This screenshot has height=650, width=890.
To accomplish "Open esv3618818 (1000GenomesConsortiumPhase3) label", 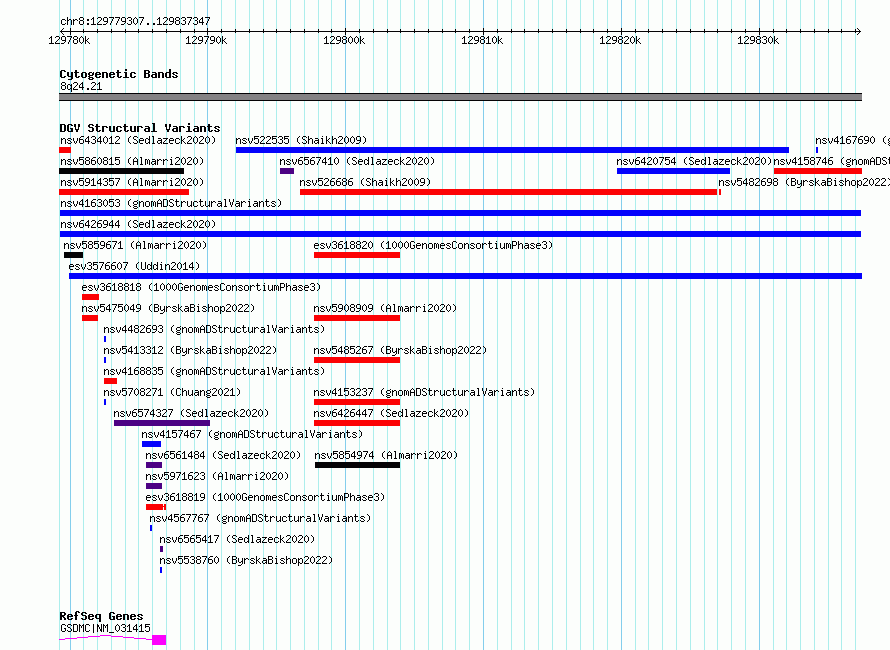I will pyautogui.click(x=201, y=287).
